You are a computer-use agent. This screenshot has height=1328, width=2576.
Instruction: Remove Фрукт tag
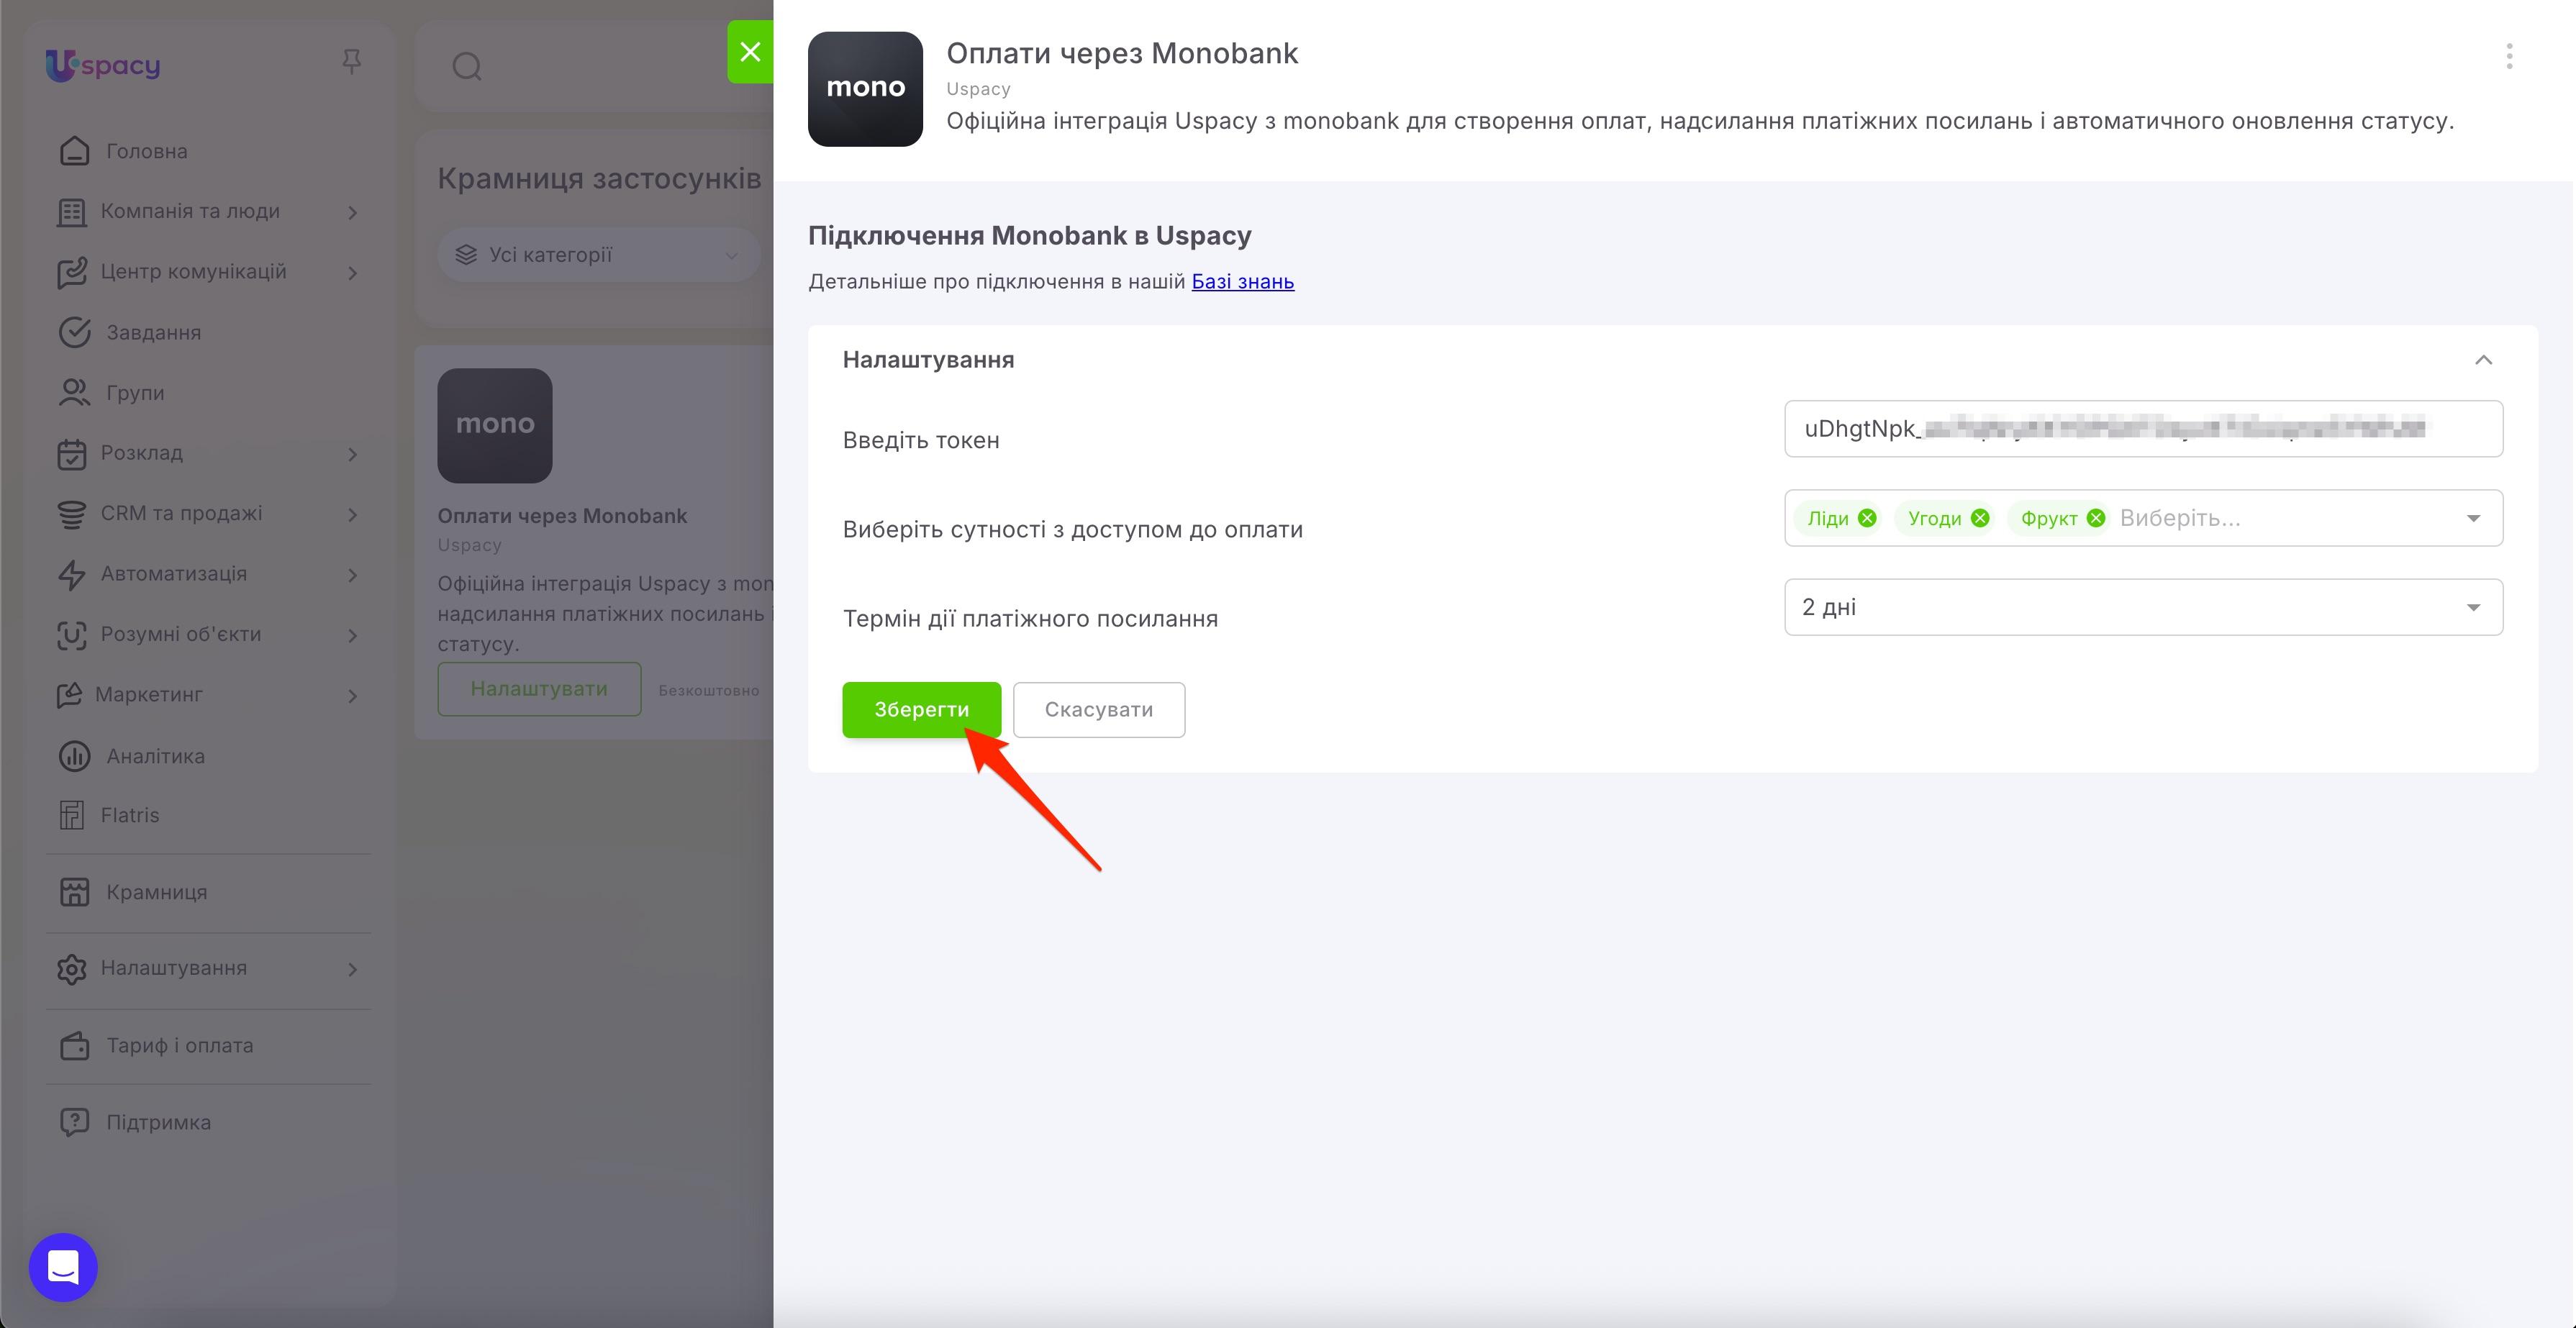2096,518
